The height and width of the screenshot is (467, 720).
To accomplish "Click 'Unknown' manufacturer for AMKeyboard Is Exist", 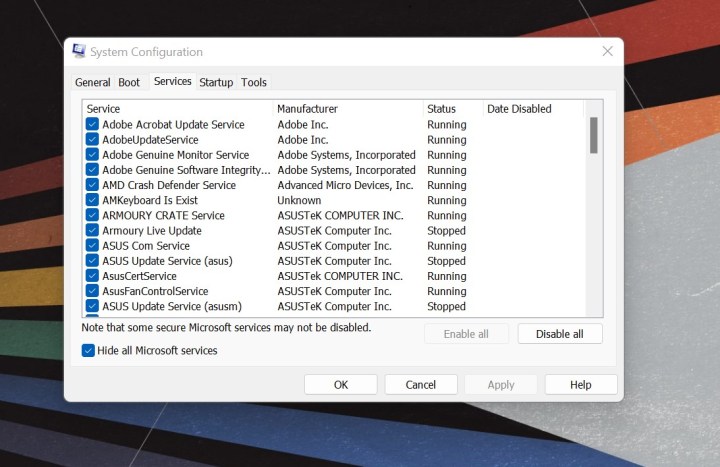I will [299, 200].
